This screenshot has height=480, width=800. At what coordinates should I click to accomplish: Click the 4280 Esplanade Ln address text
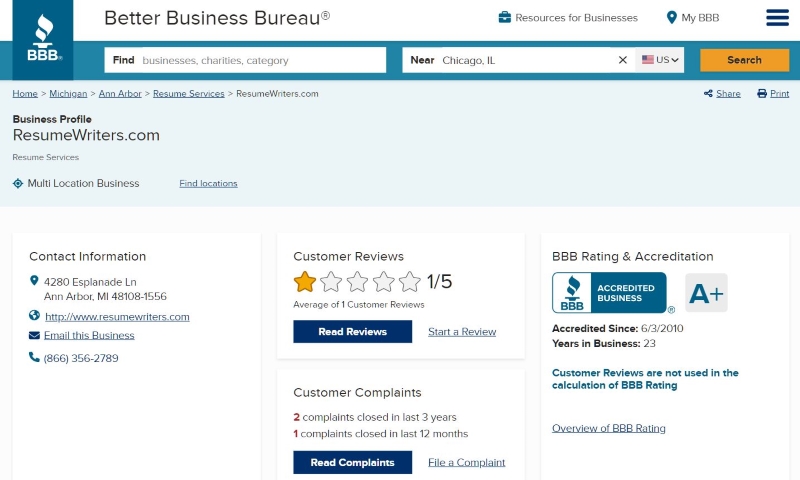105,289
